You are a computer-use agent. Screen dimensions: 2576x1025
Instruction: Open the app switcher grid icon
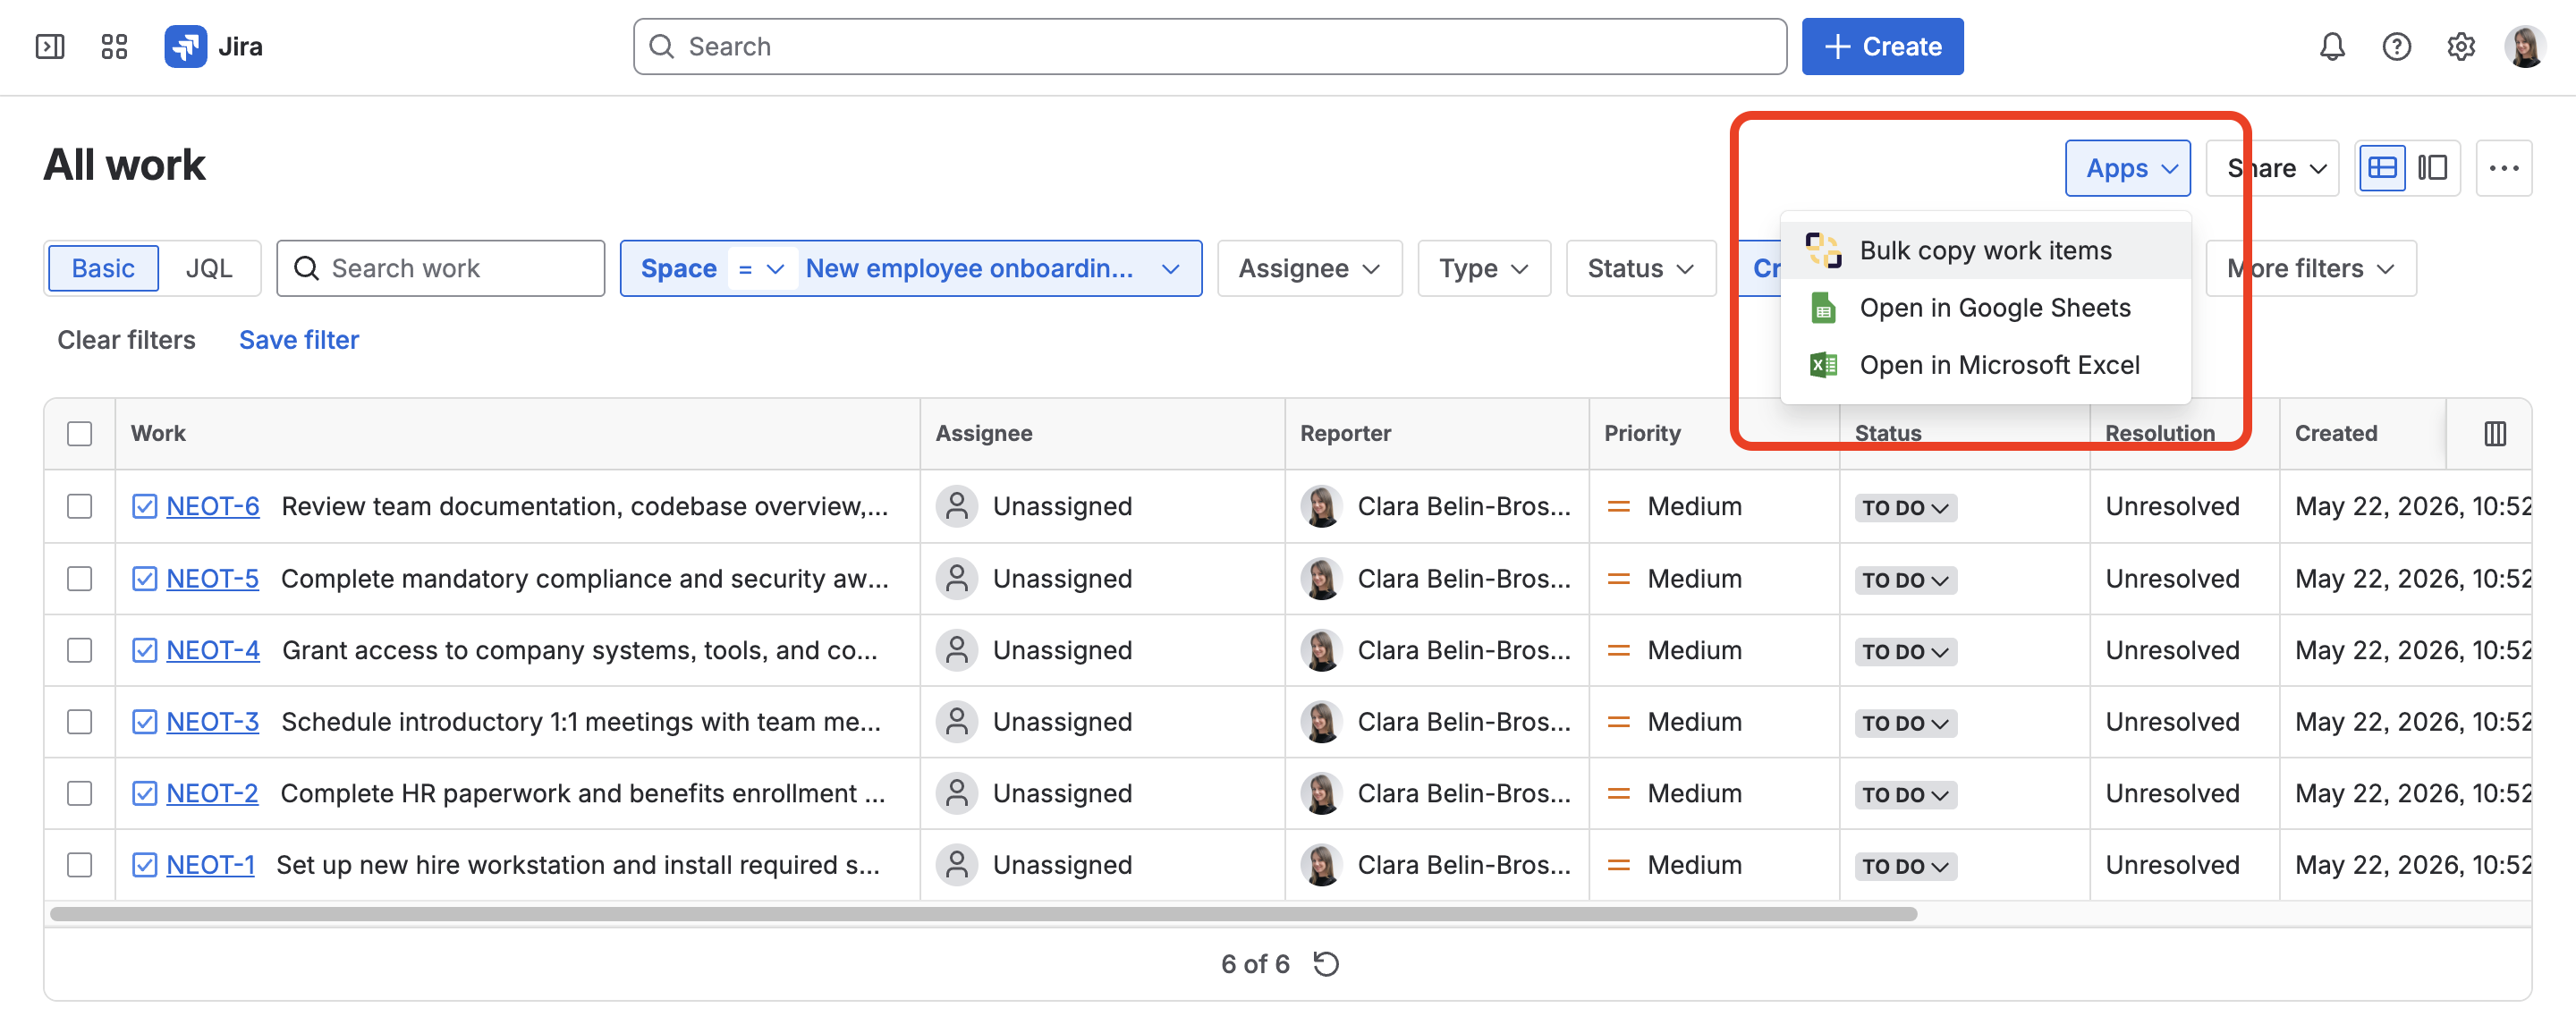(x=114, y=46)
